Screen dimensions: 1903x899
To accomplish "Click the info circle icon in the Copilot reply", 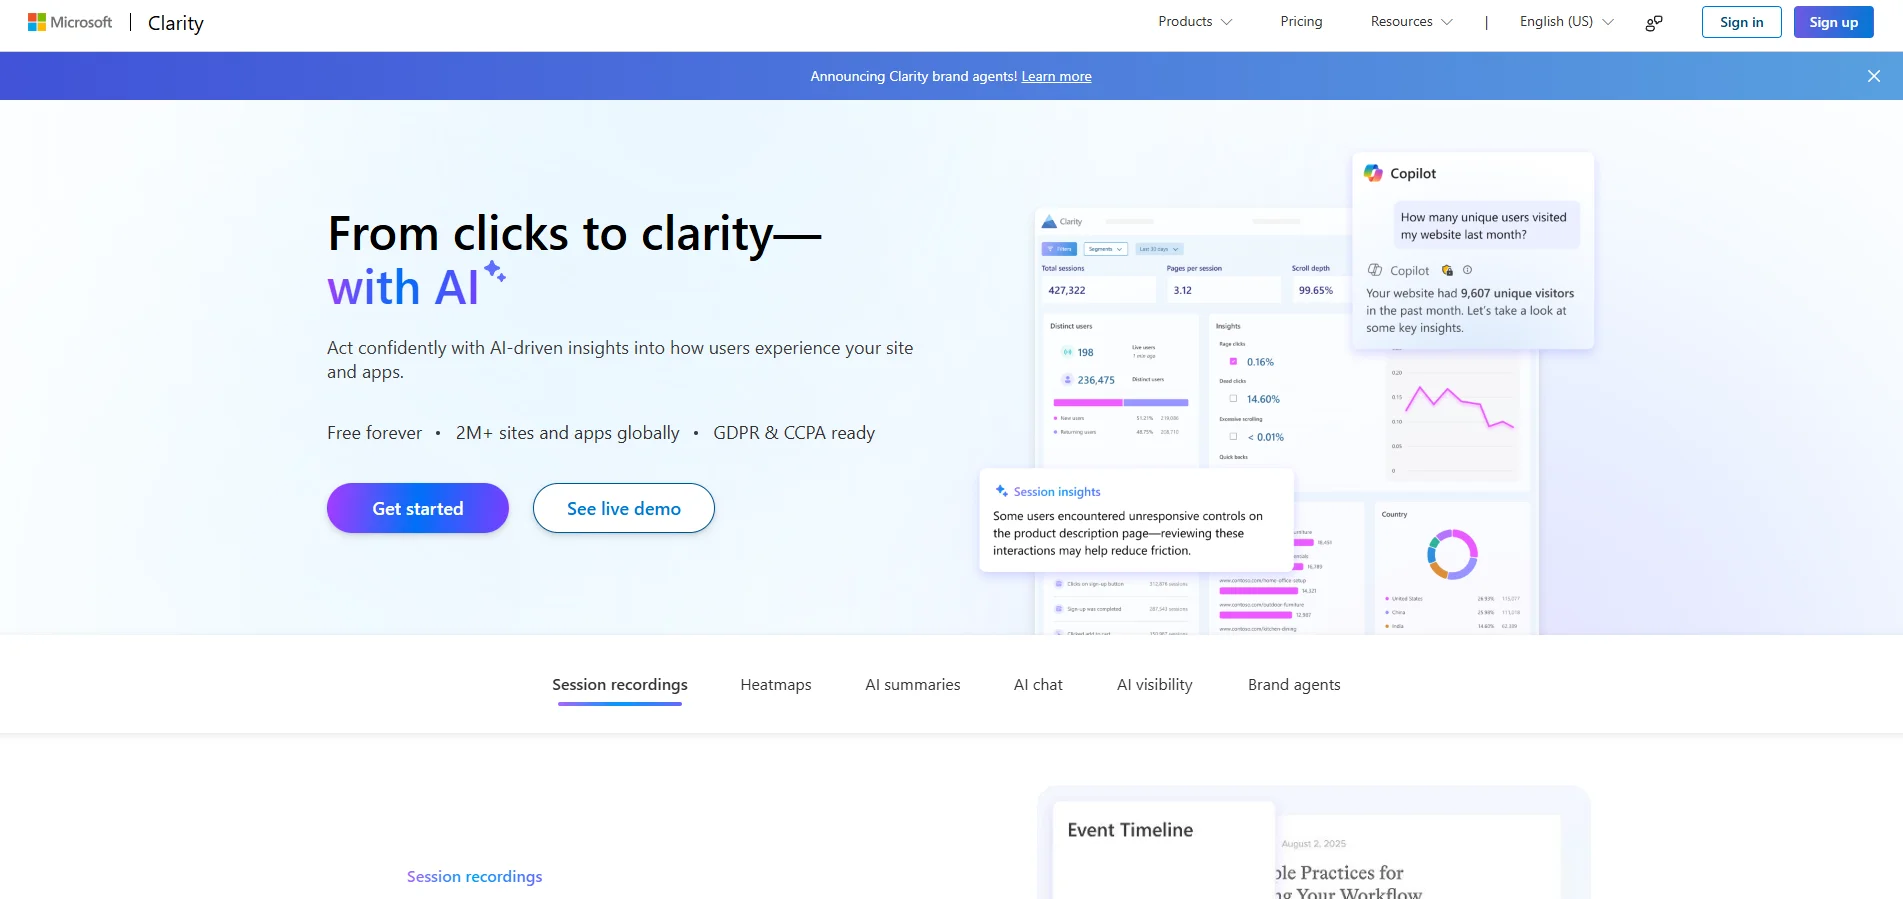I will [1468, 270].
